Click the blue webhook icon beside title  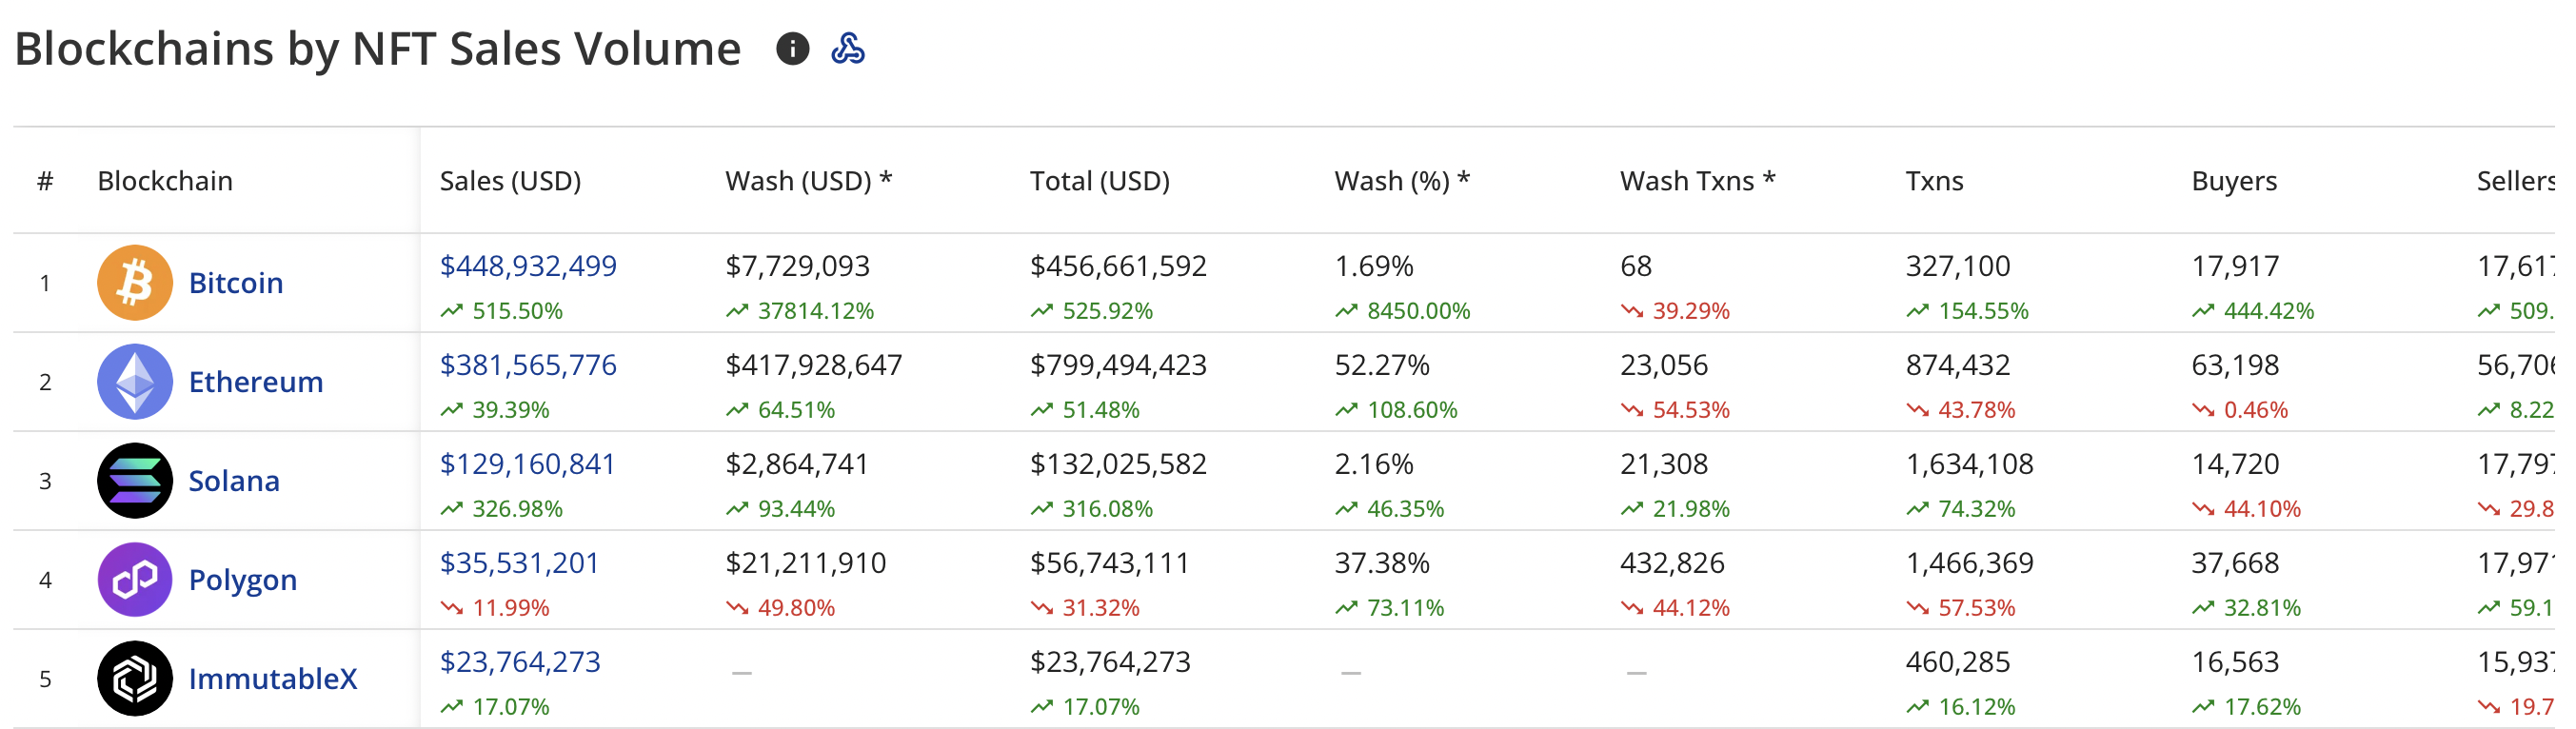848,49
